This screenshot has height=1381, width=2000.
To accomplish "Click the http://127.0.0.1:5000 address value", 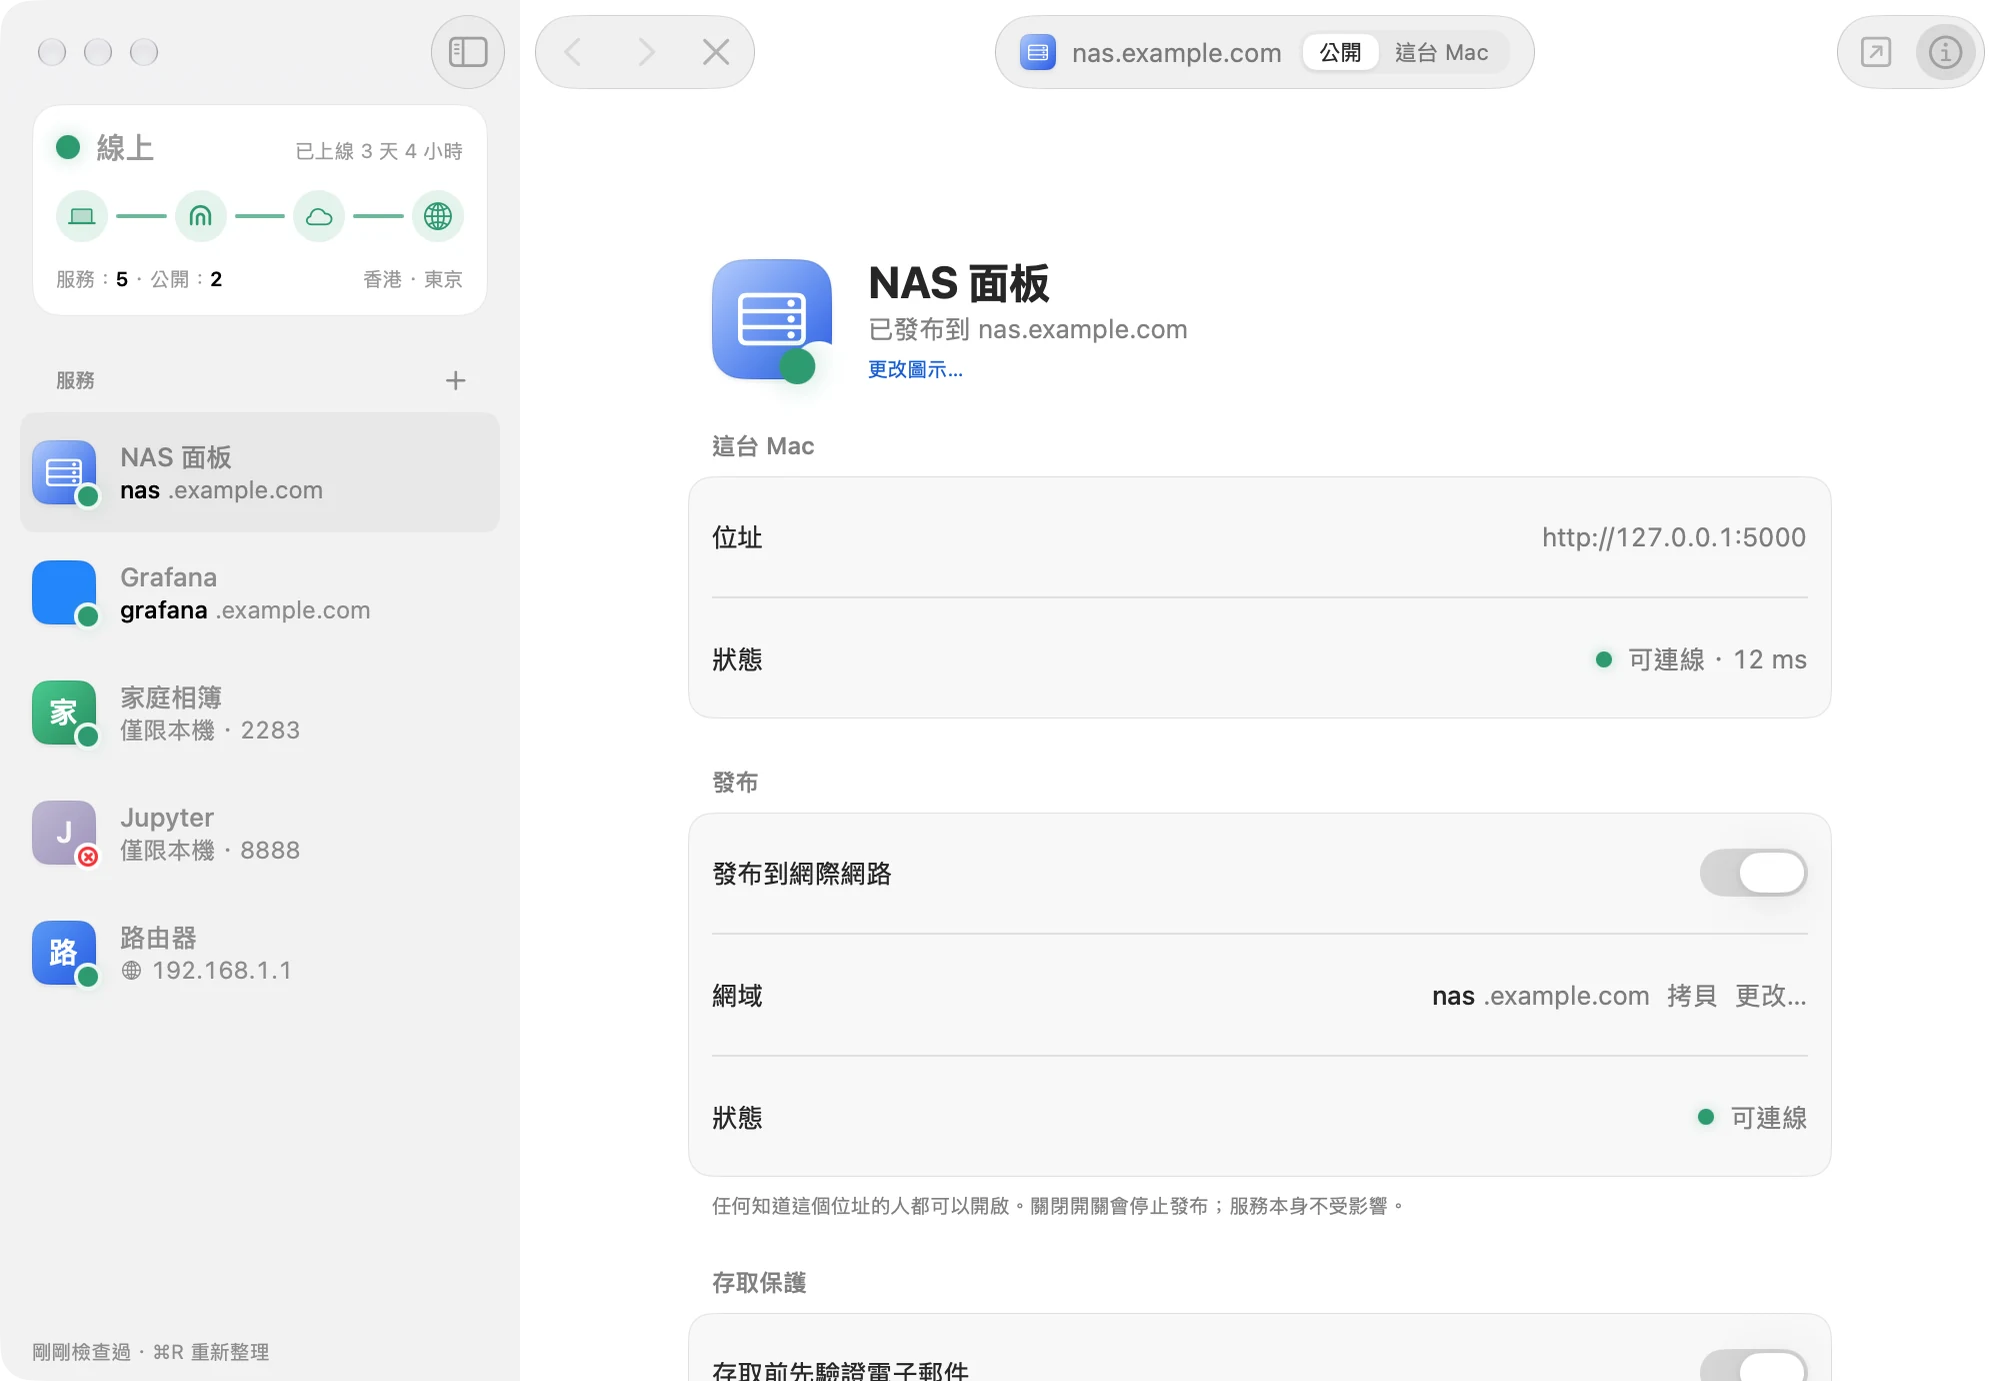I will pos(1674,538).
